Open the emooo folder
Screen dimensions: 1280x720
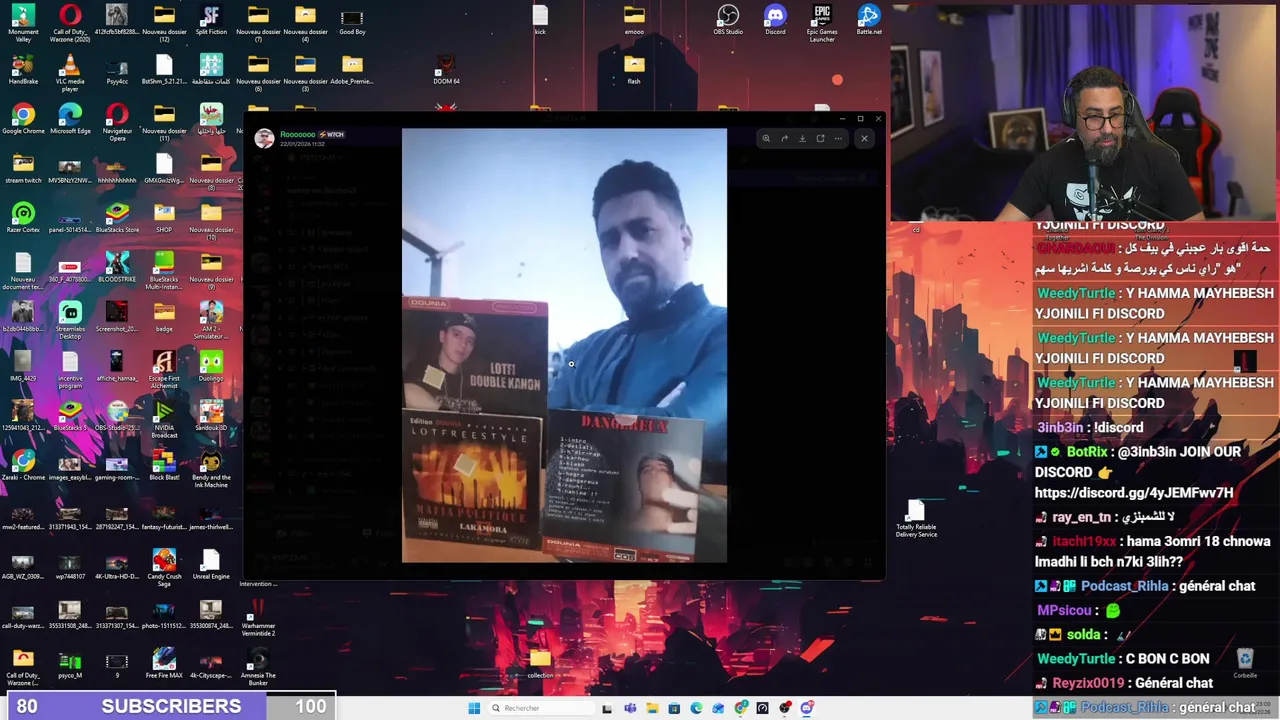[x=634, y=20]
